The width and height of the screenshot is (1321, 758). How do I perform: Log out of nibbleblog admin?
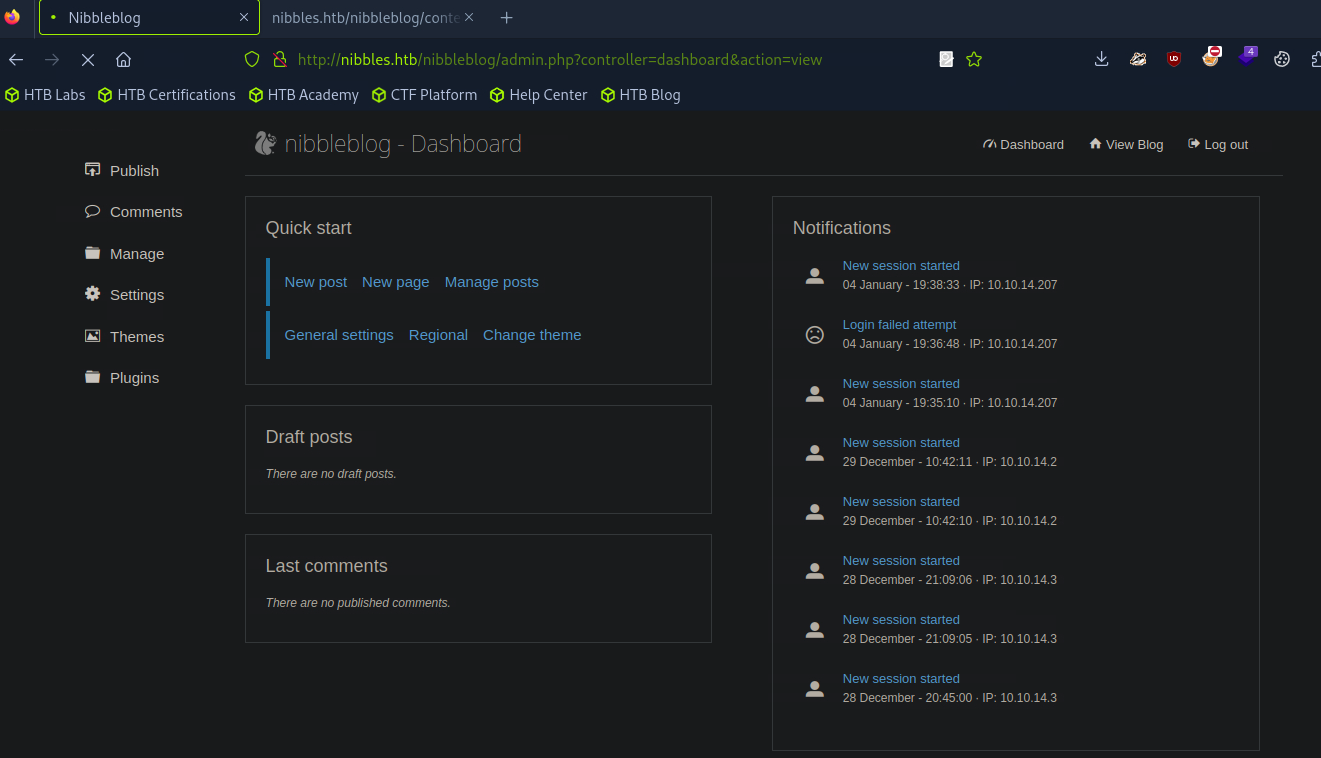tap(1217, 145)
